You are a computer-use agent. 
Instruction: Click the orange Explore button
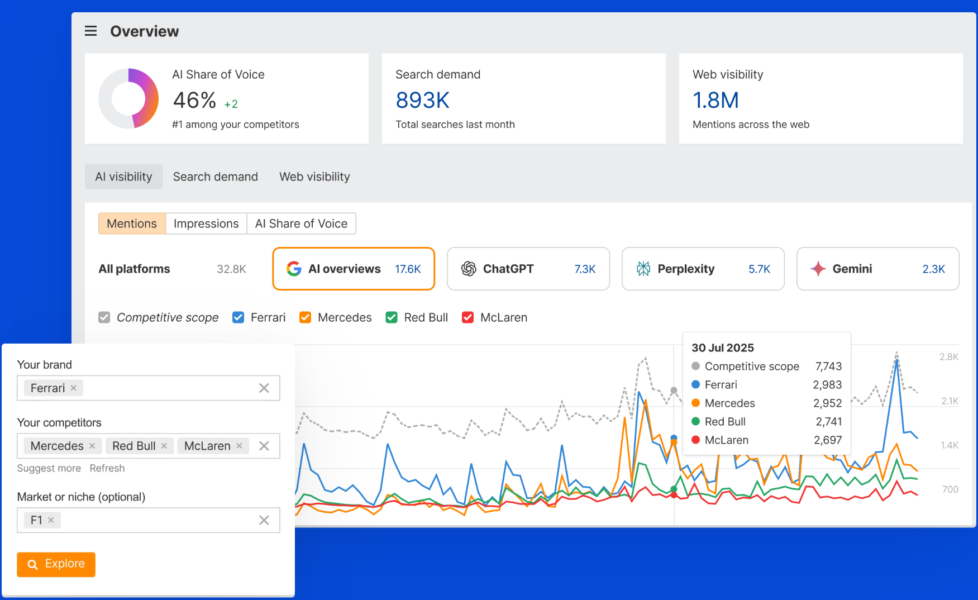56,564
